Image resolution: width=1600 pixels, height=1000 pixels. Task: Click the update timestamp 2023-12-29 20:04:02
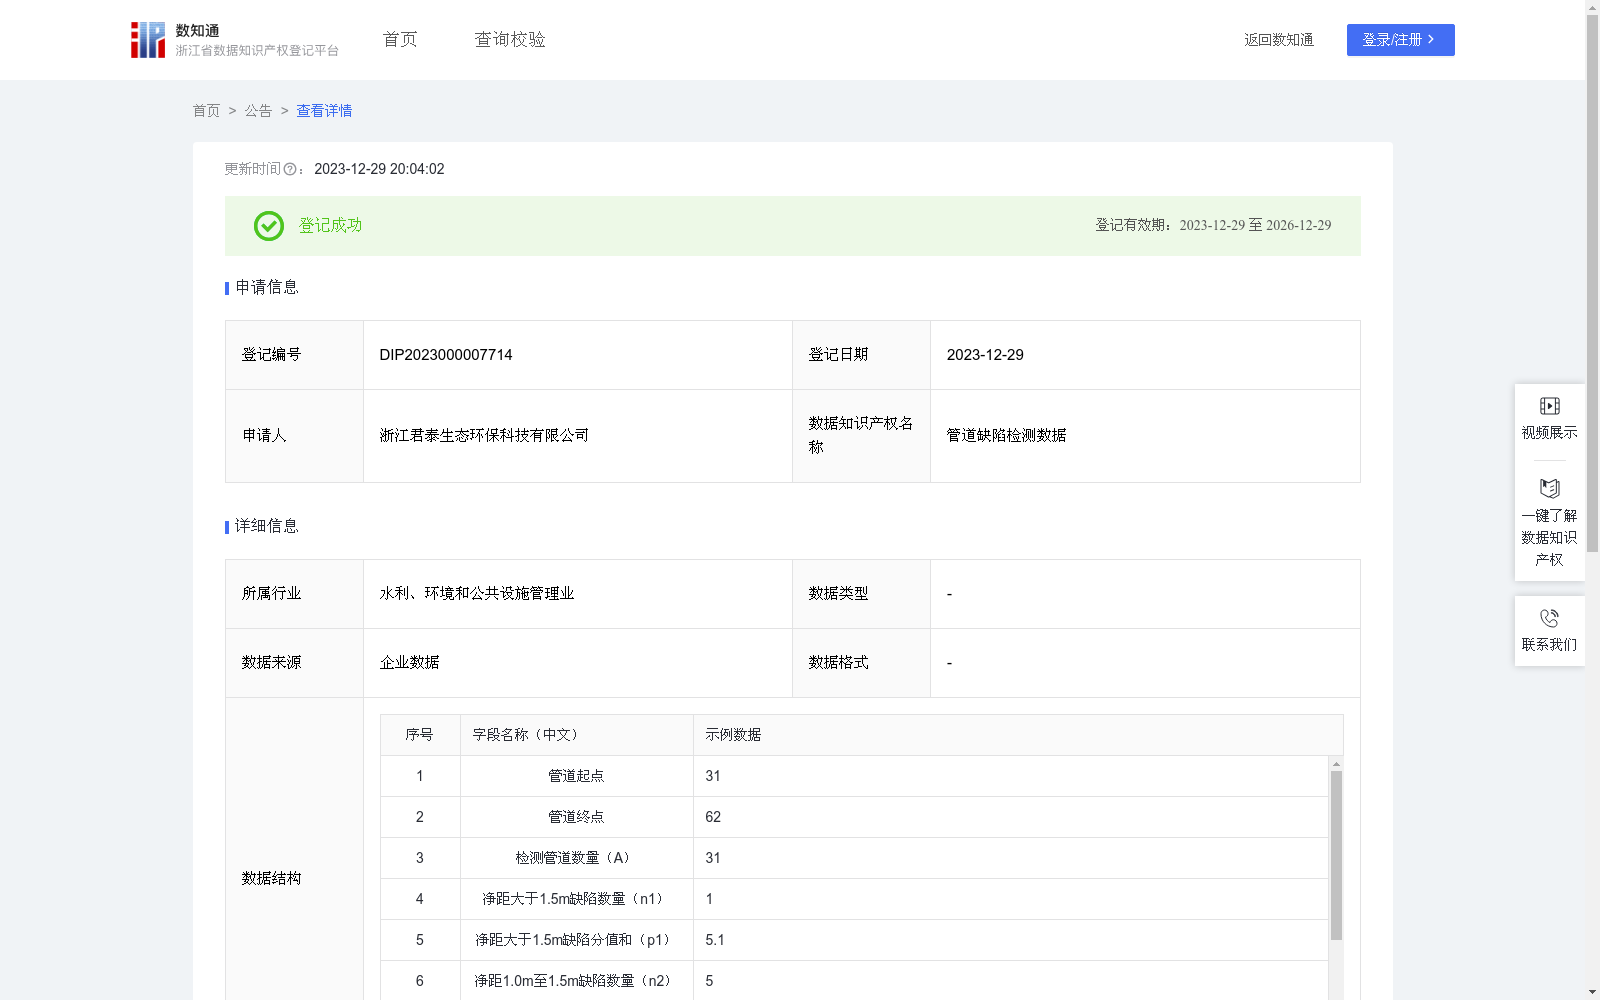pyautogui.click(x=379, y=170)
